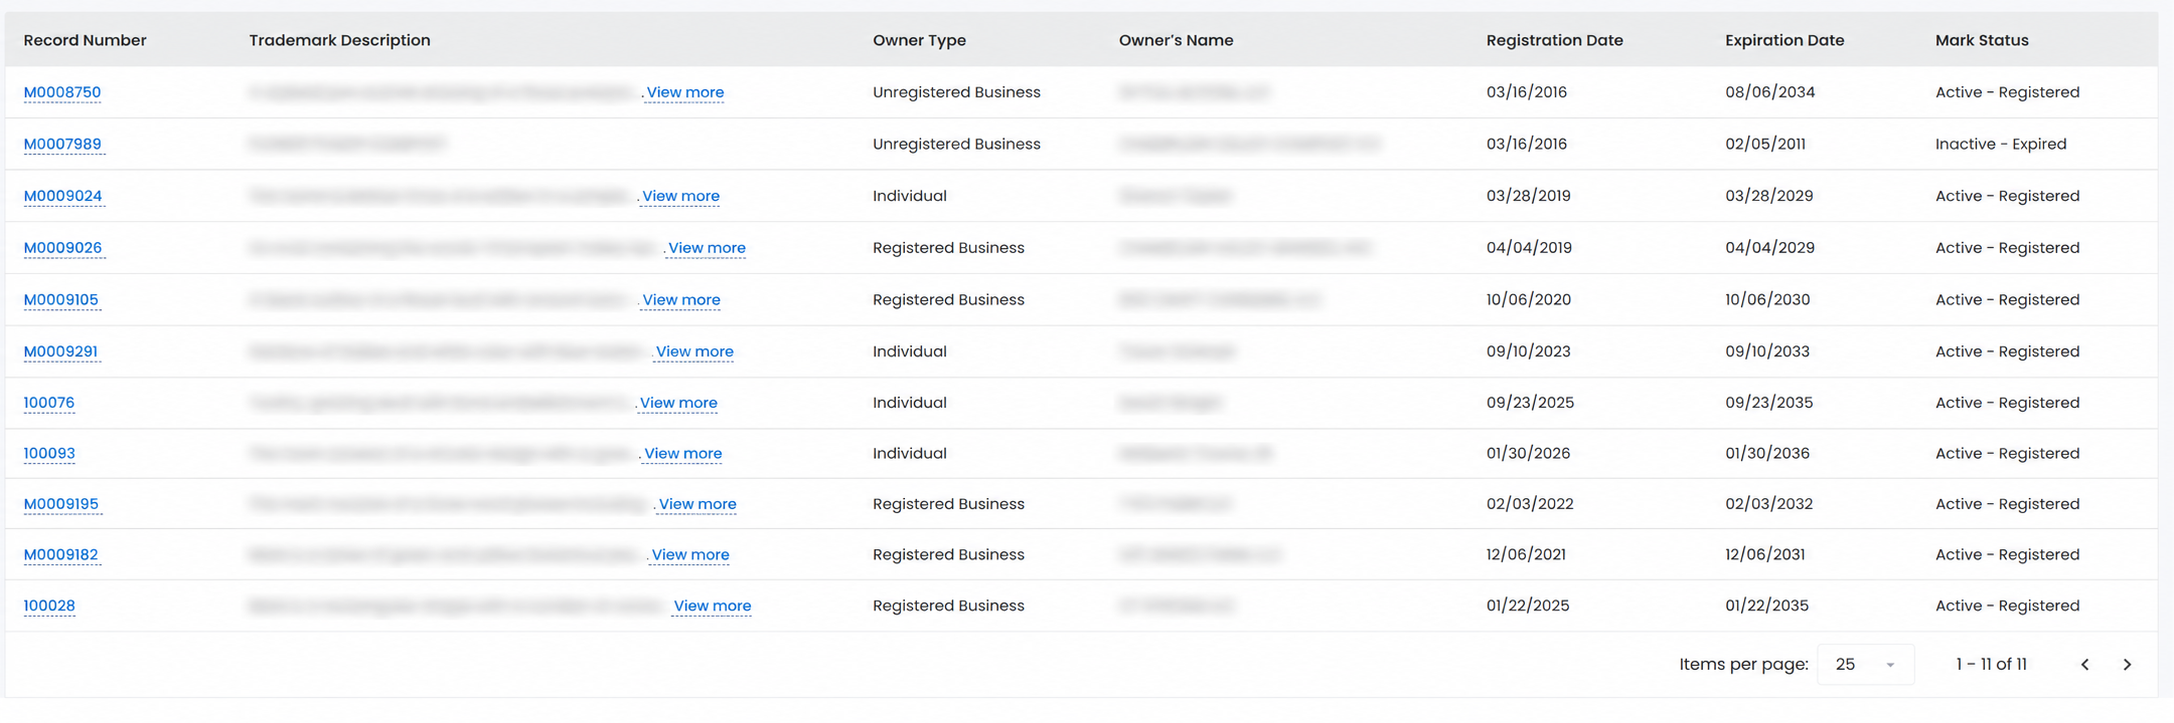The height and width of the screenshot is (723, 2174).
Task: Select the expiration date 02/05/2011
Action: [x=1765, y=144]
